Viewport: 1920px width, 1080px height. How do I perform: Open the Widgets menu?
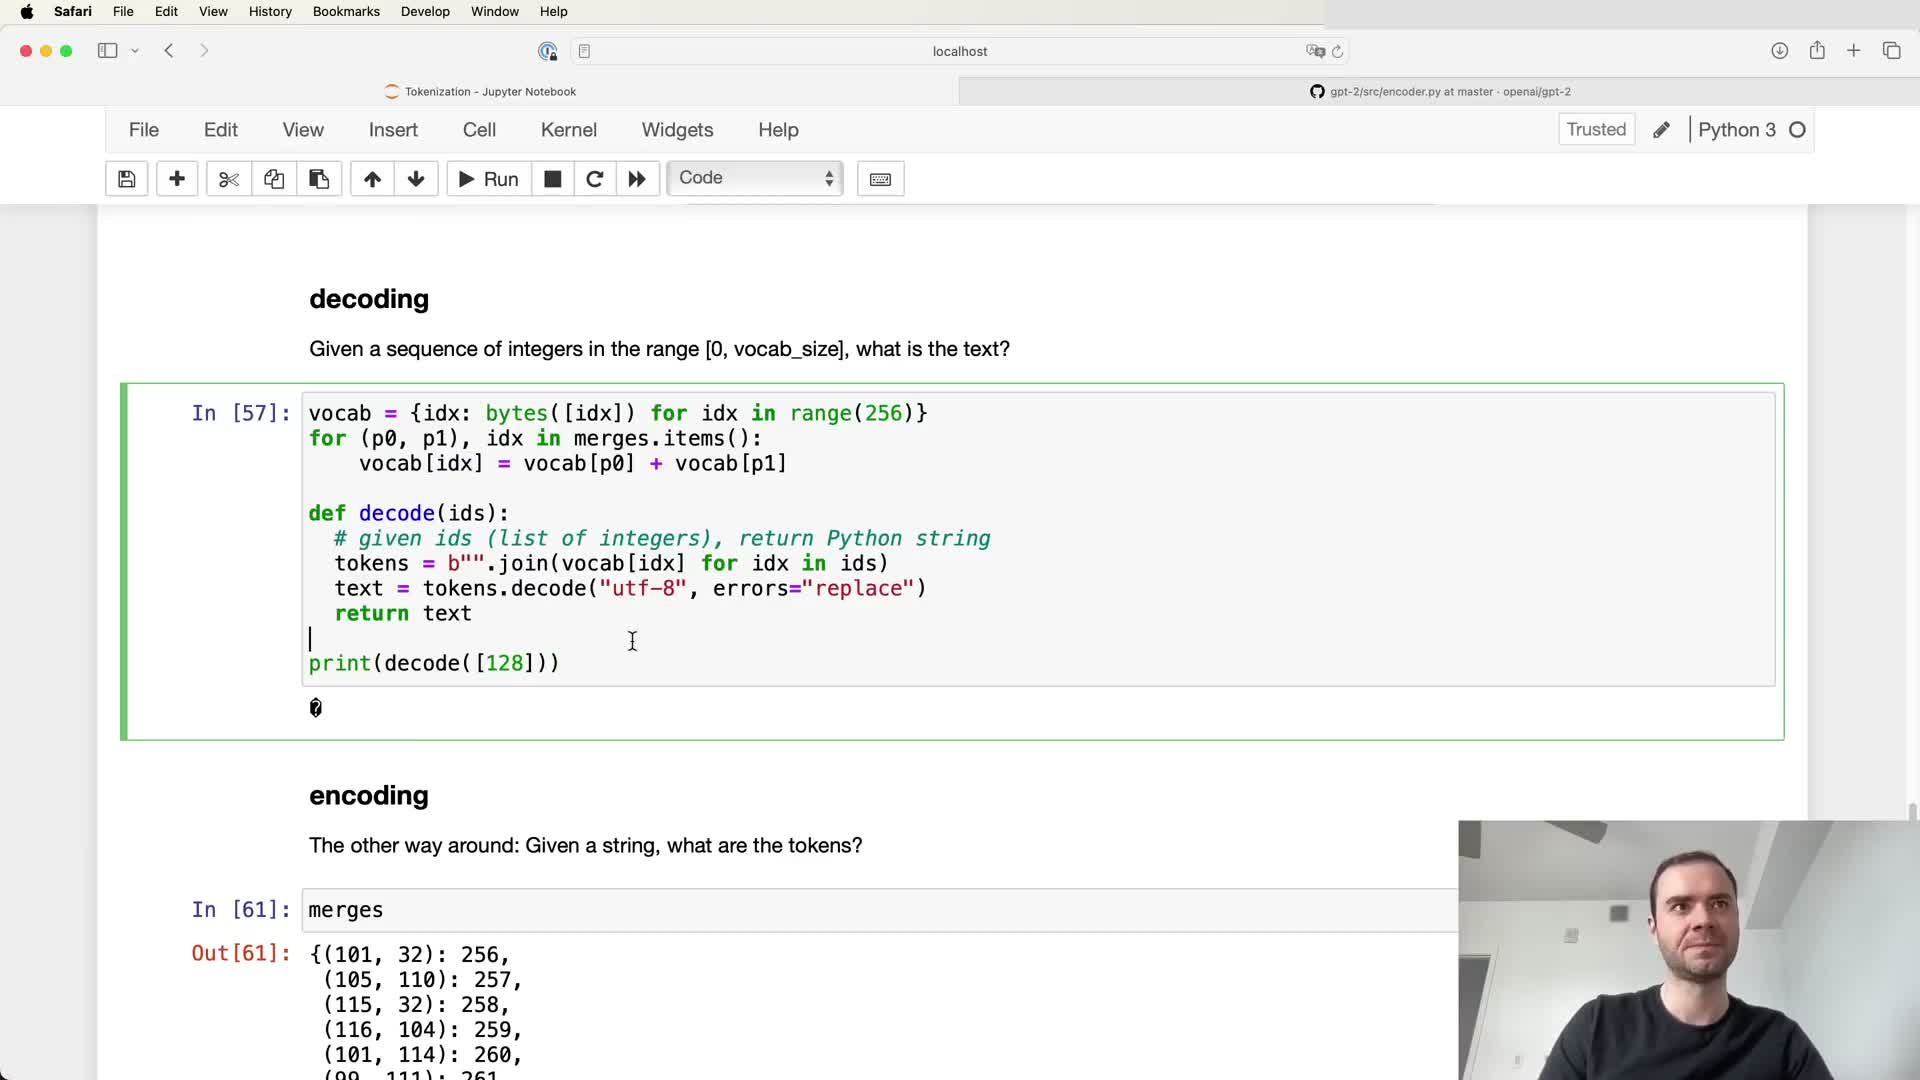(x=677, y=130)
